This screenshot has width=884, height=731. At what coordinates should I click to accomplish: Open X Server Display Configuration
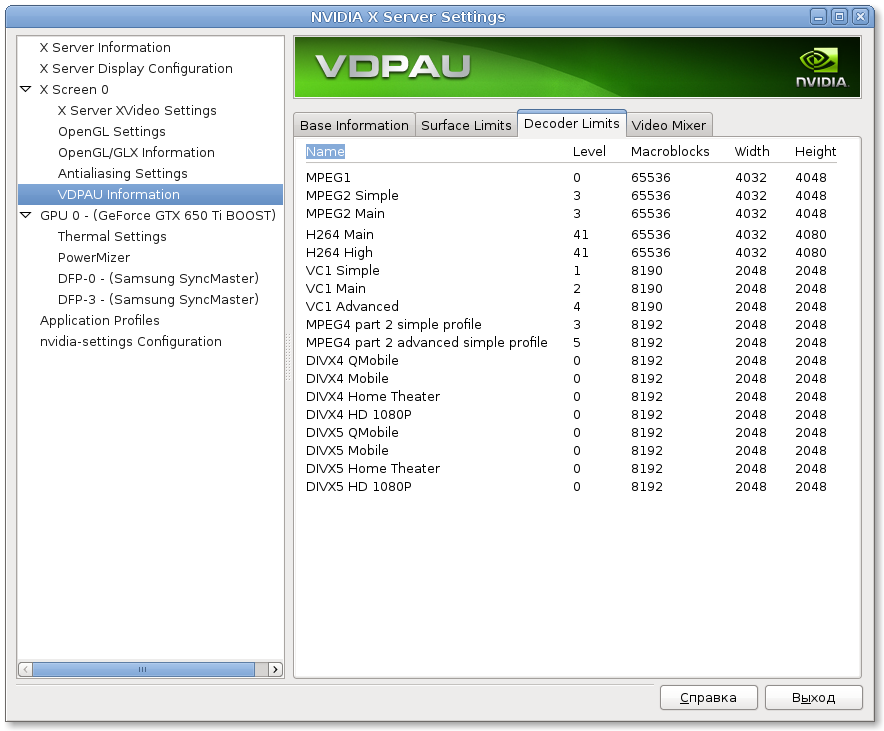136,68
